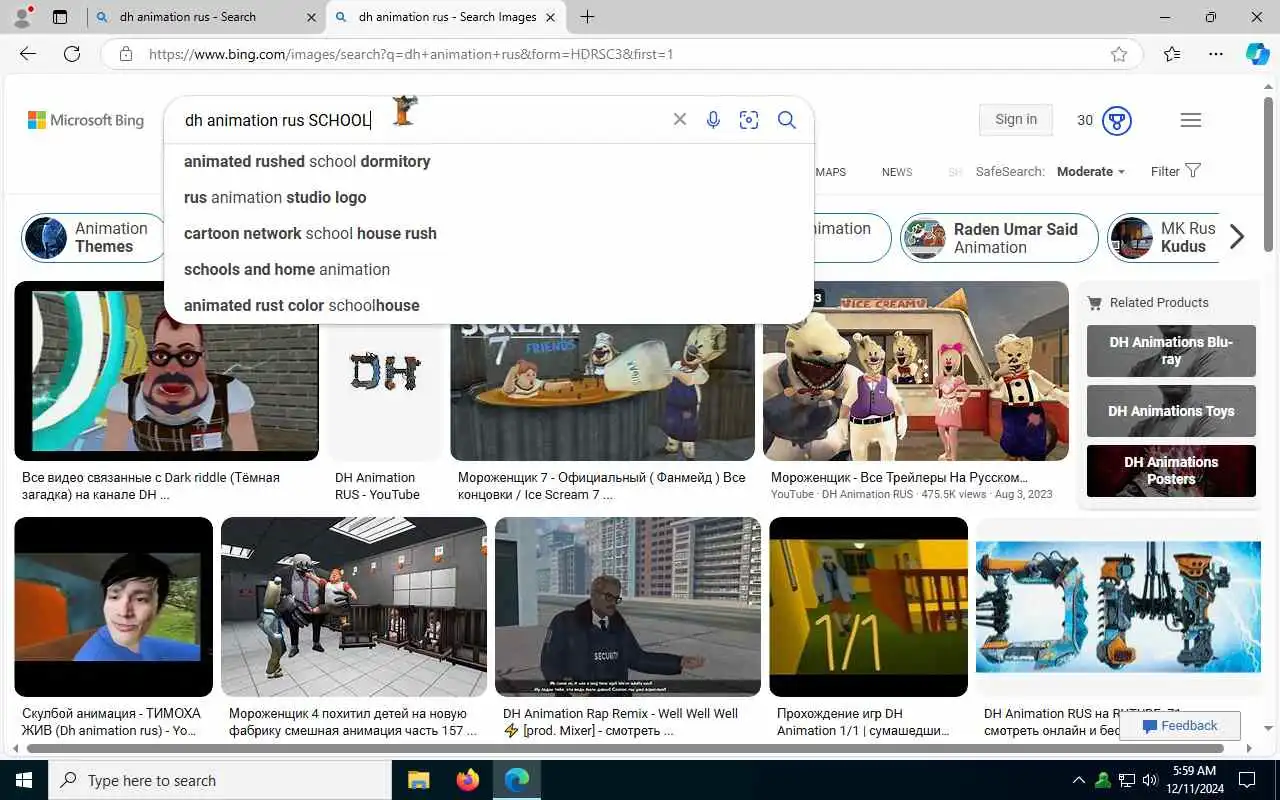Screen dimensions: 1280x800
Task: Click the browser address bar
Action: pos(620,54)
